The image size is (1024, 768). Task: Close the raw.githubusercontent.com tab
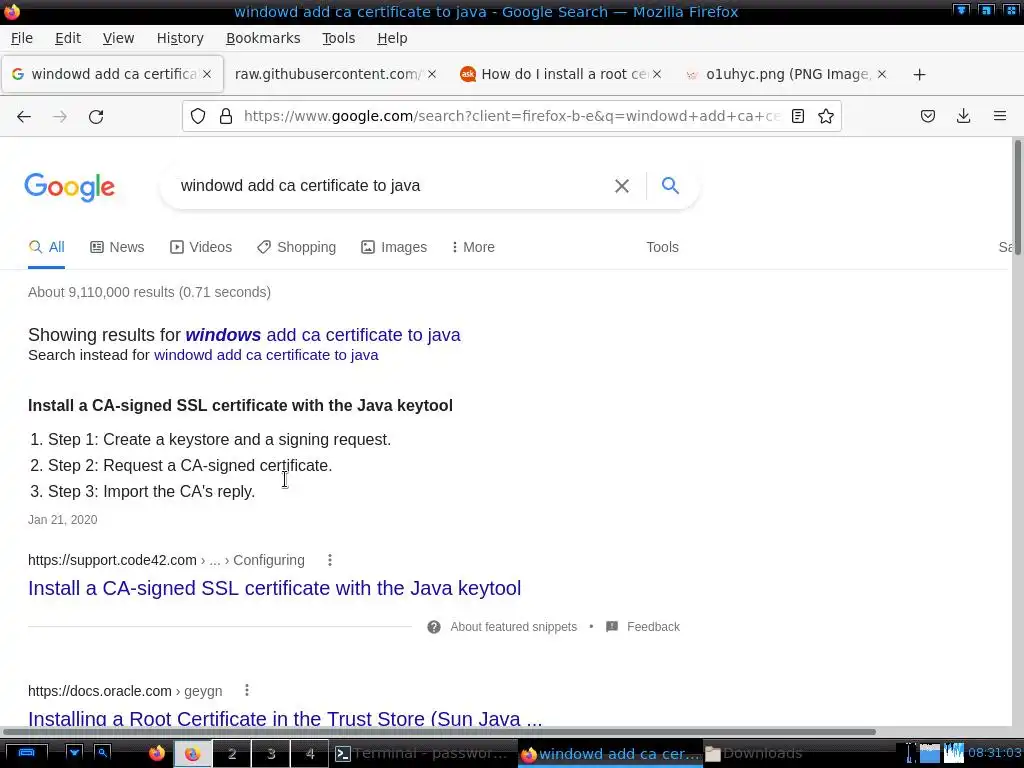432,74
